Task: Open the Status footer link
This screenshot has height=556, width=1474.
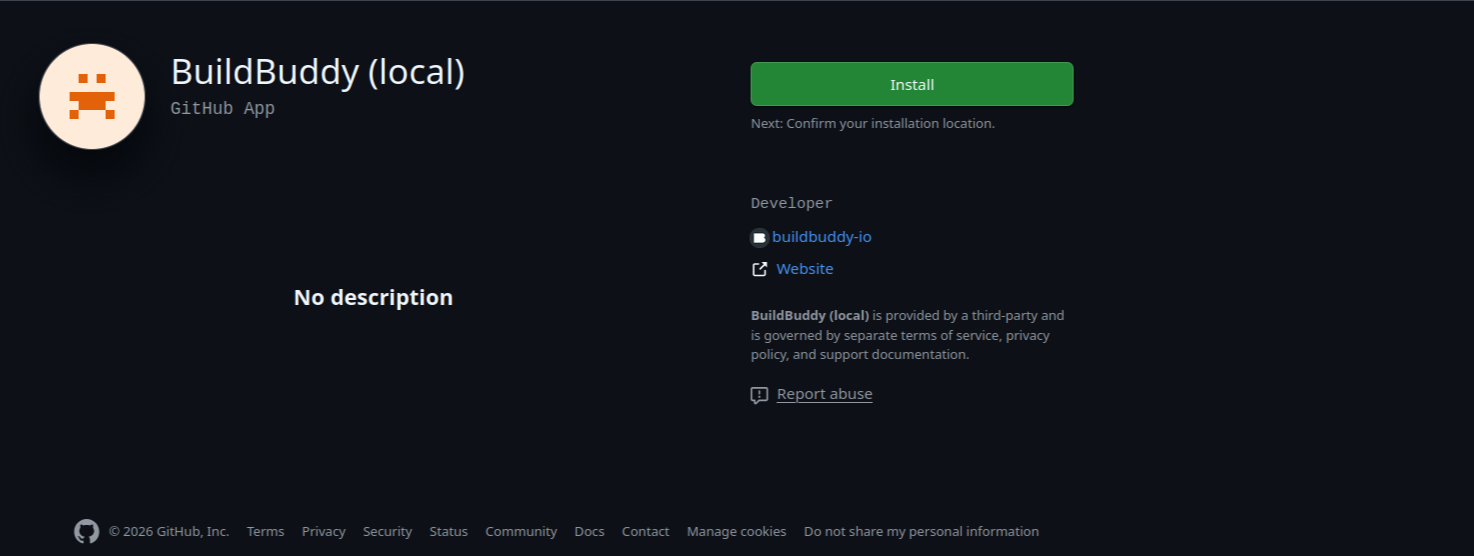Action: pyautogui.click(x=448, y=531)
